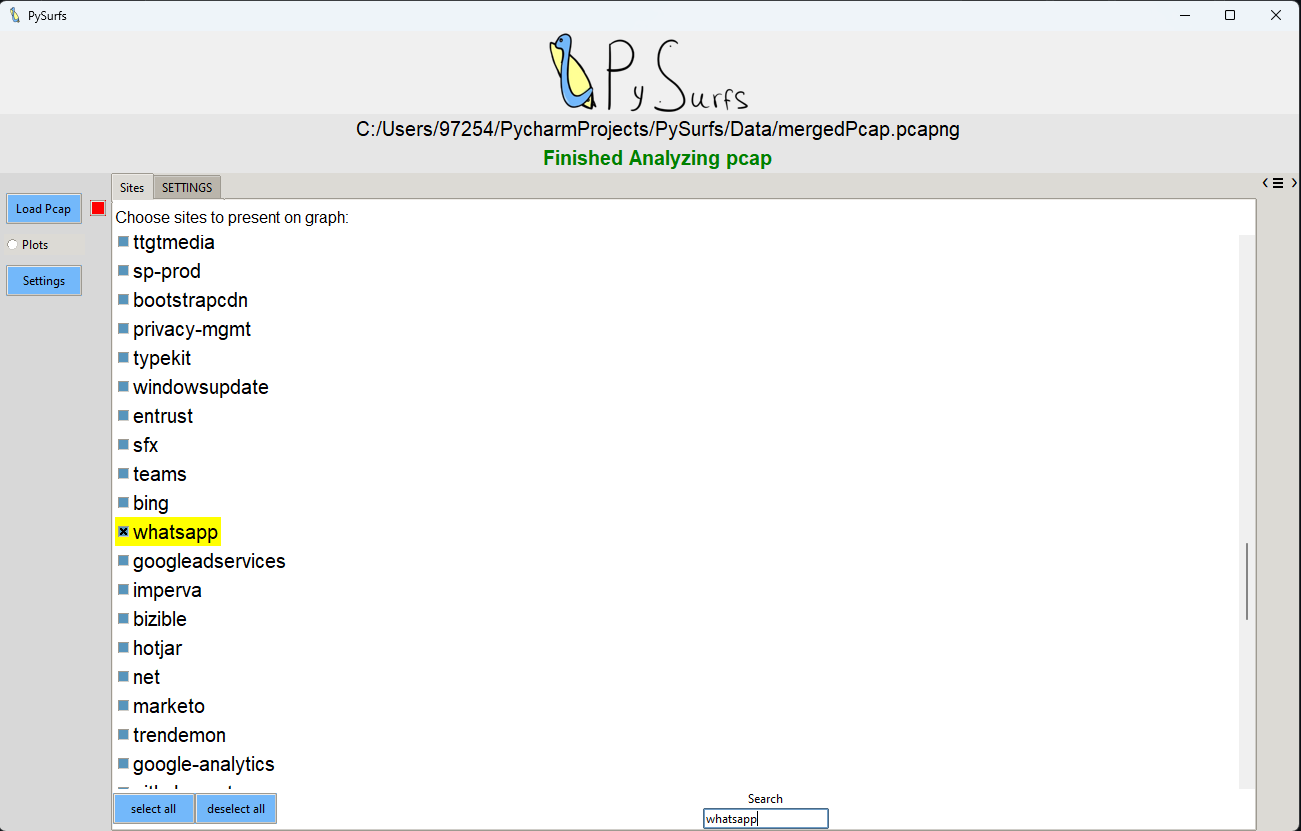Click the Search input field

click(x=765, y=818)
